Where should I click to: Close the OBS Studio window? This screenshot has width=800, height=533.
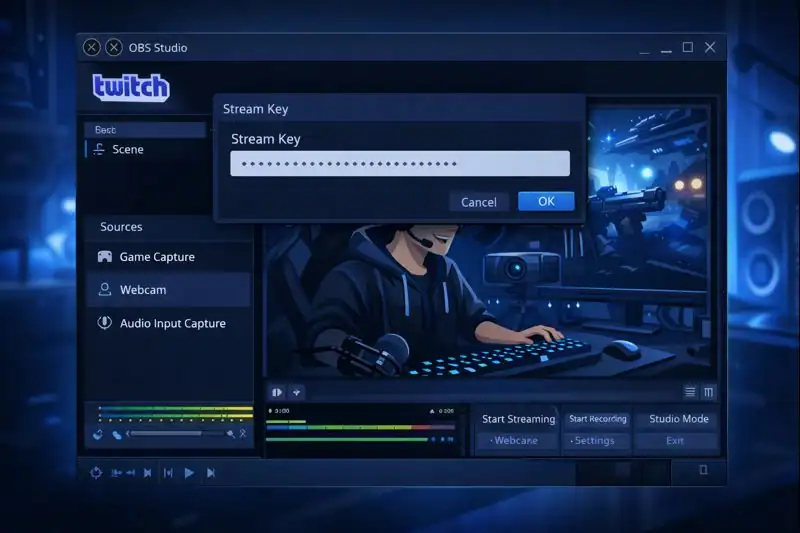coord(710,47)
